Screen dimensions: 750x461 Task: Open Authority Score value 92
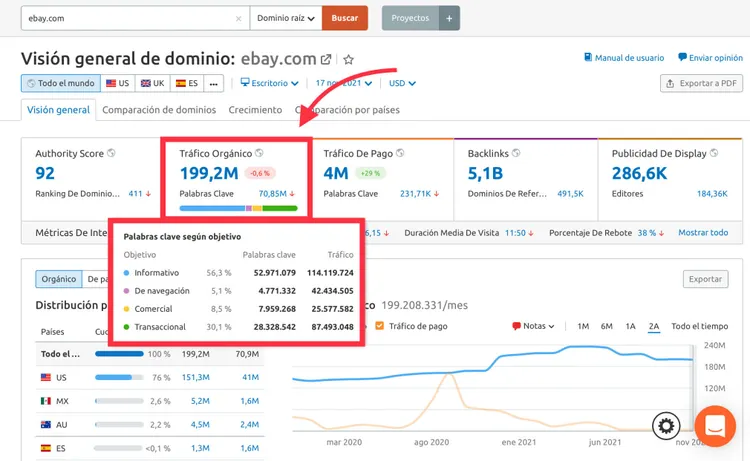tap(45, 173)
